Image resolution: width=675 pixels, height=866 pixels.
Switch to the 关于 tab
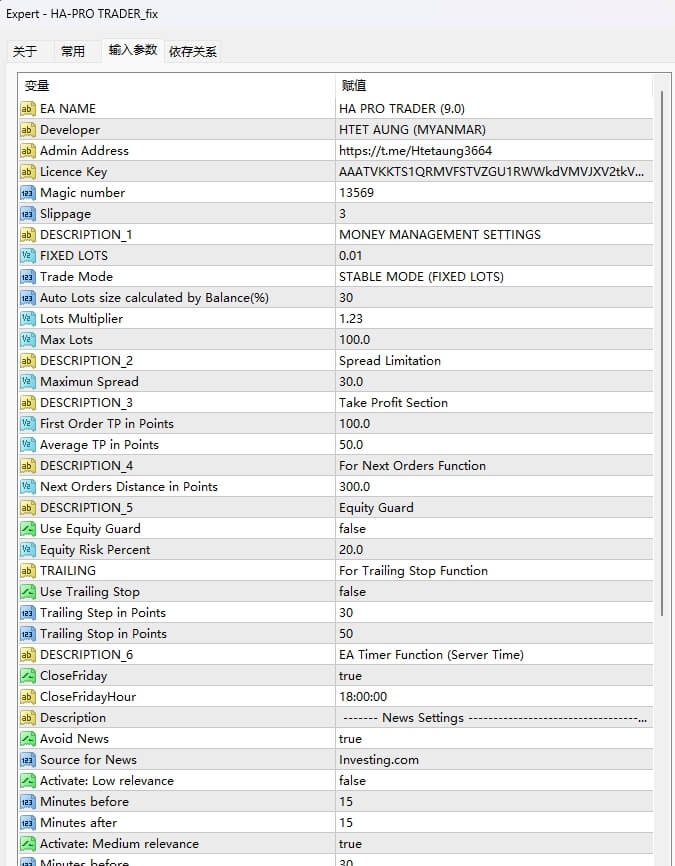(x=25, y=52)
